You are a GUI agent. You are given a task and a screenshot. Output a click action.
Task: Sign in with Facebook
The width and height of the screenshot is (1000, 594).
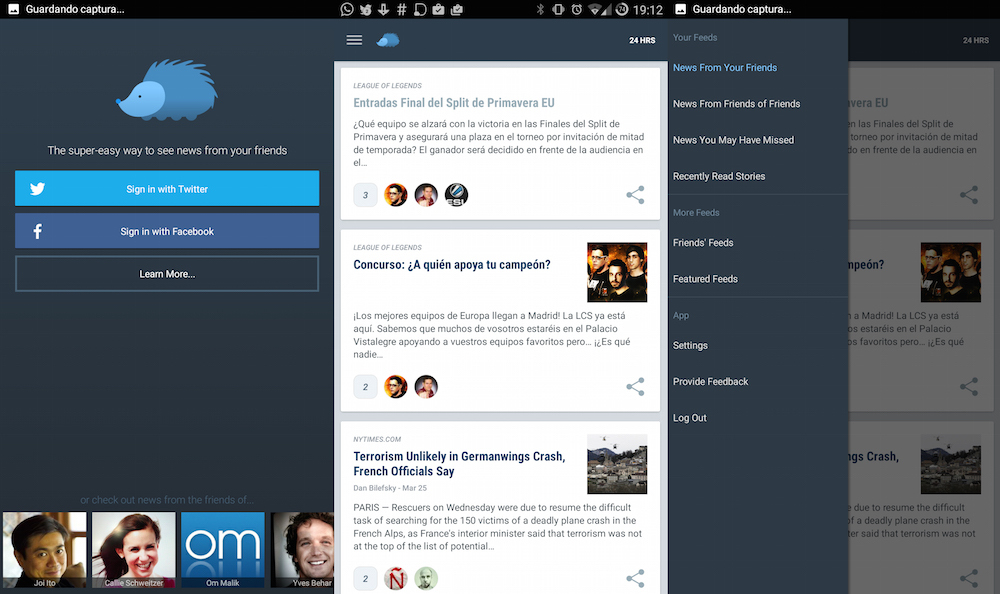(167, 231)
